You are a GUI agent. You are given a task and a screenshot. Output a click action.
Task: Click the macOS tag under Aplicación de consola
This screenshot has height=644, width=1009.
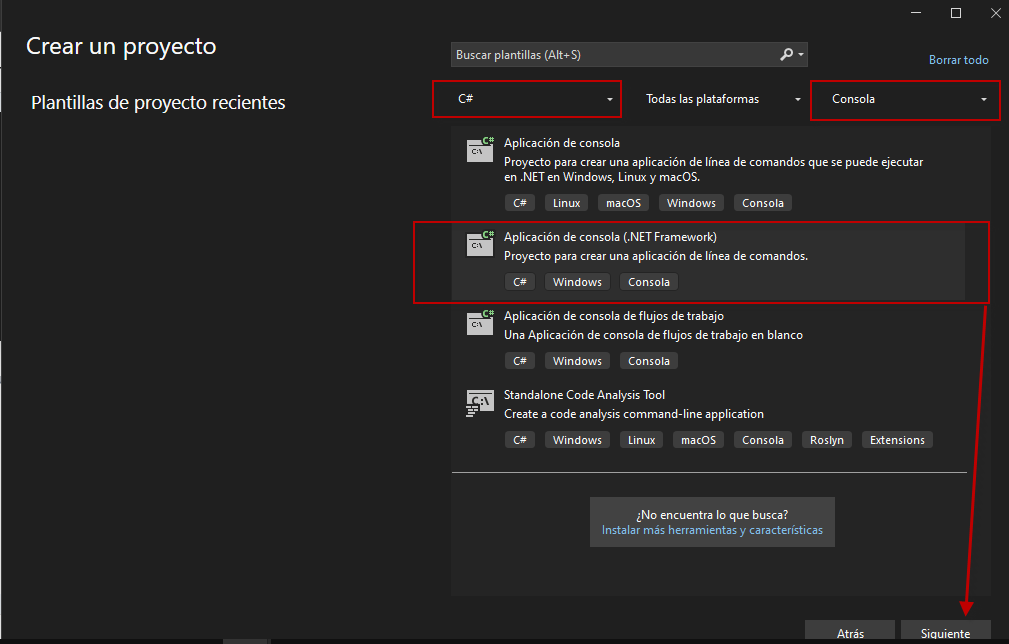click(624, 203)
